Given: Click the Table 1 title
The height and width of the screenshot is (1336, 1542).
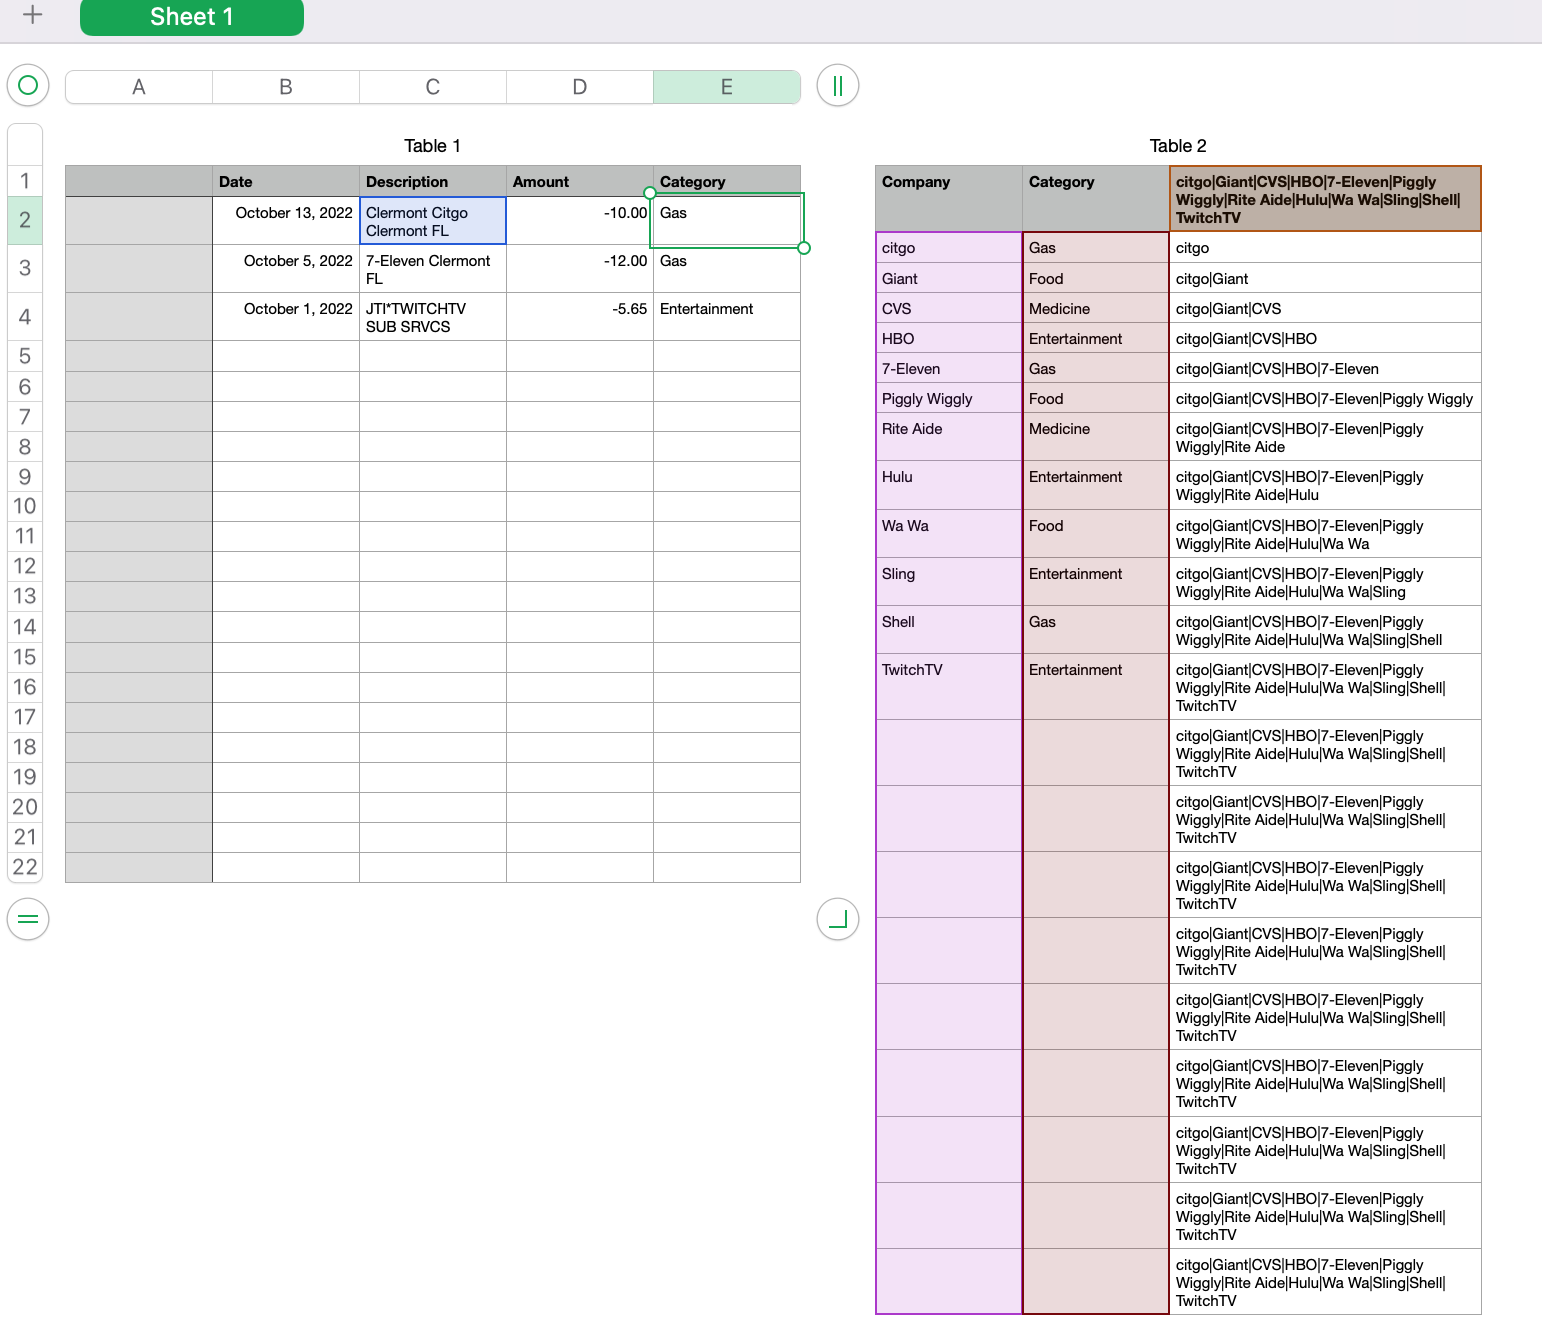Looking at the screenshot, I should [432, 146].
